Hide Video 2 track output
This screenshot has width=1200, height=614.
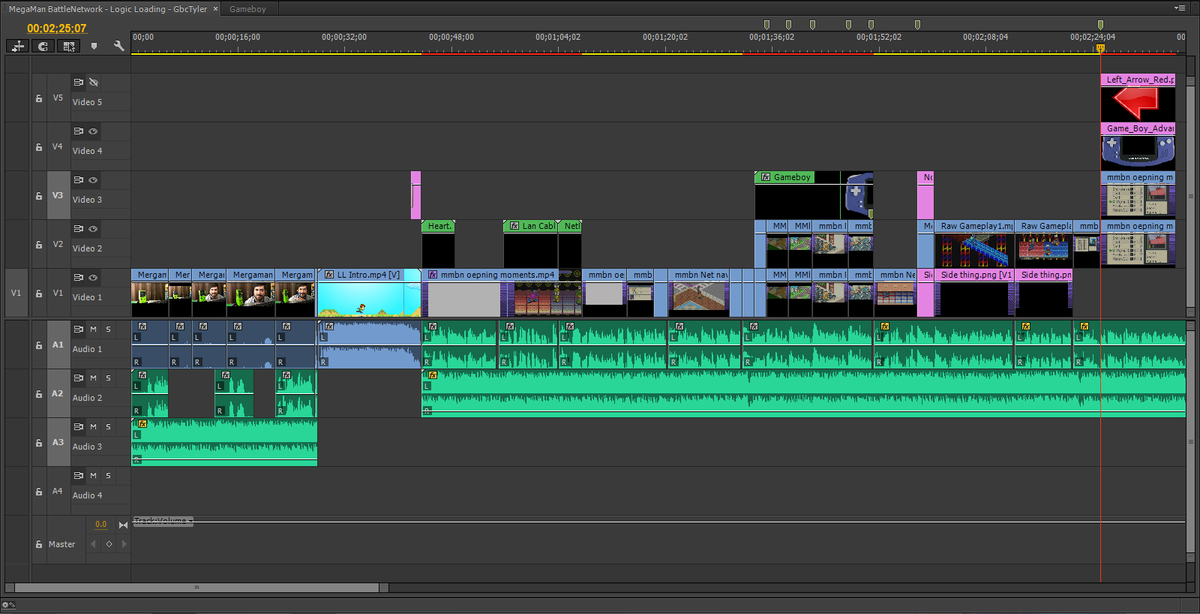point(93,229)
